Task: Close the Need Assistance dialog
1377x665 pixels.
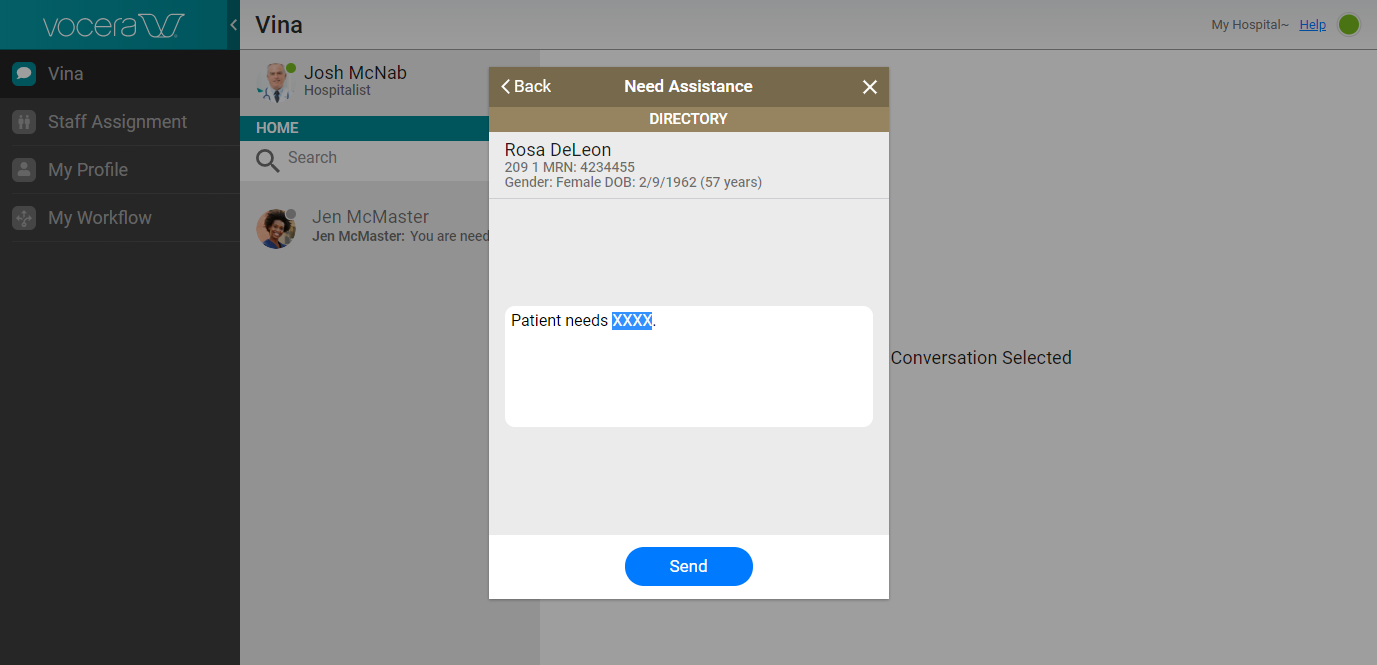Action: (869, 87)
